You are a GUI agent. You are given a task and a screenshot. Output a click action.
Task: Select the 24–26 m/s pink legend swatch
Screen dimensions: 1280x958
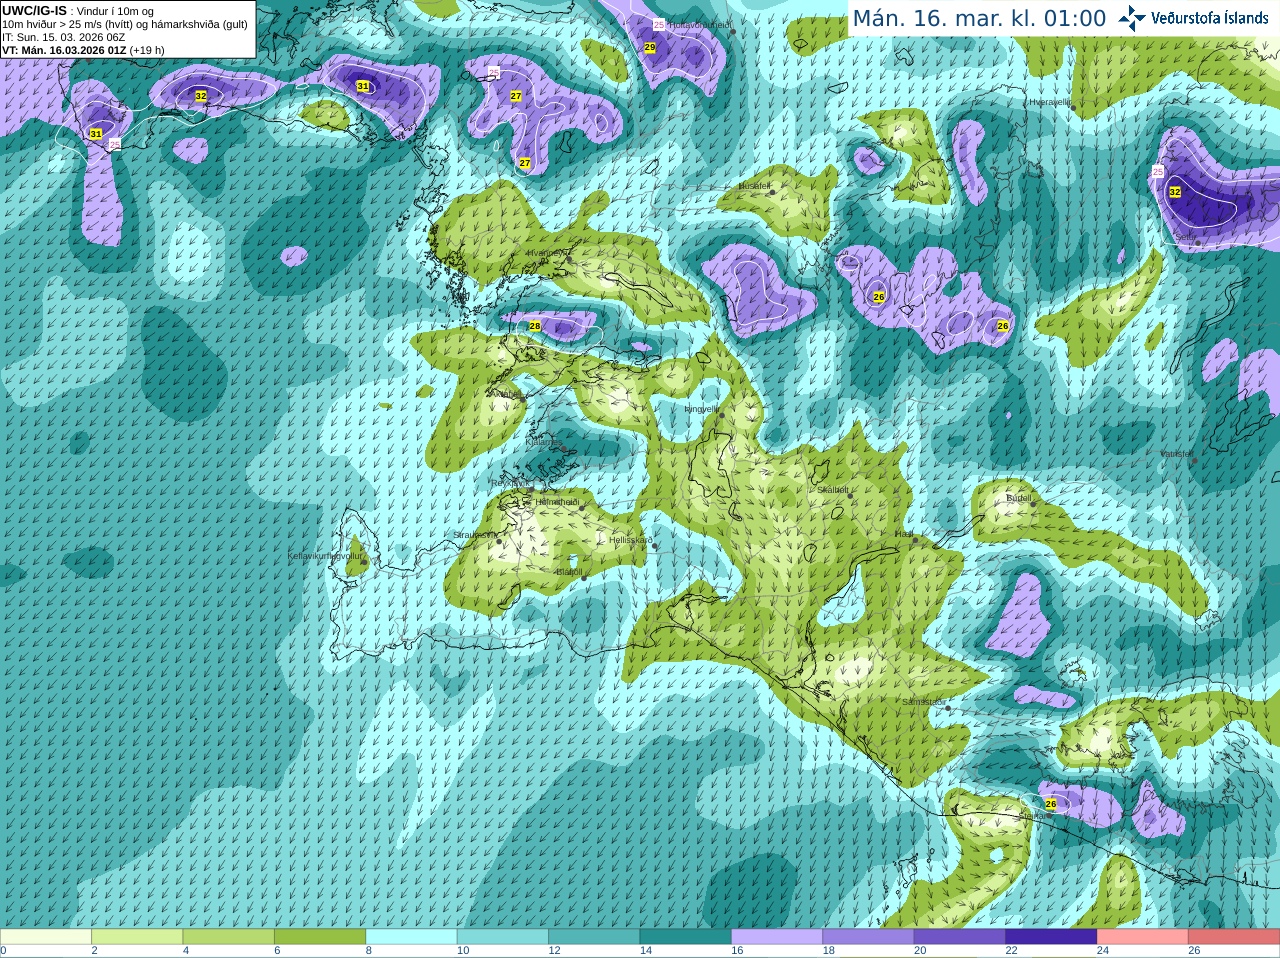[1142, 937]
